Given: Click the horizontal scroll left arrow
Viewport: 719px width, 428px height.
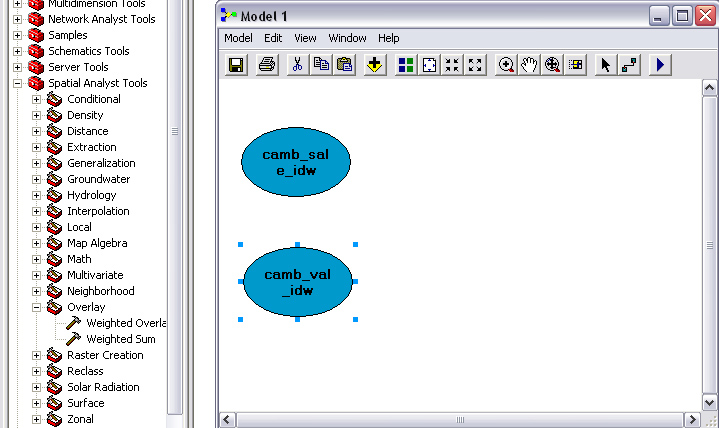Looking at the screenshot, I should (x=227, y=420).
